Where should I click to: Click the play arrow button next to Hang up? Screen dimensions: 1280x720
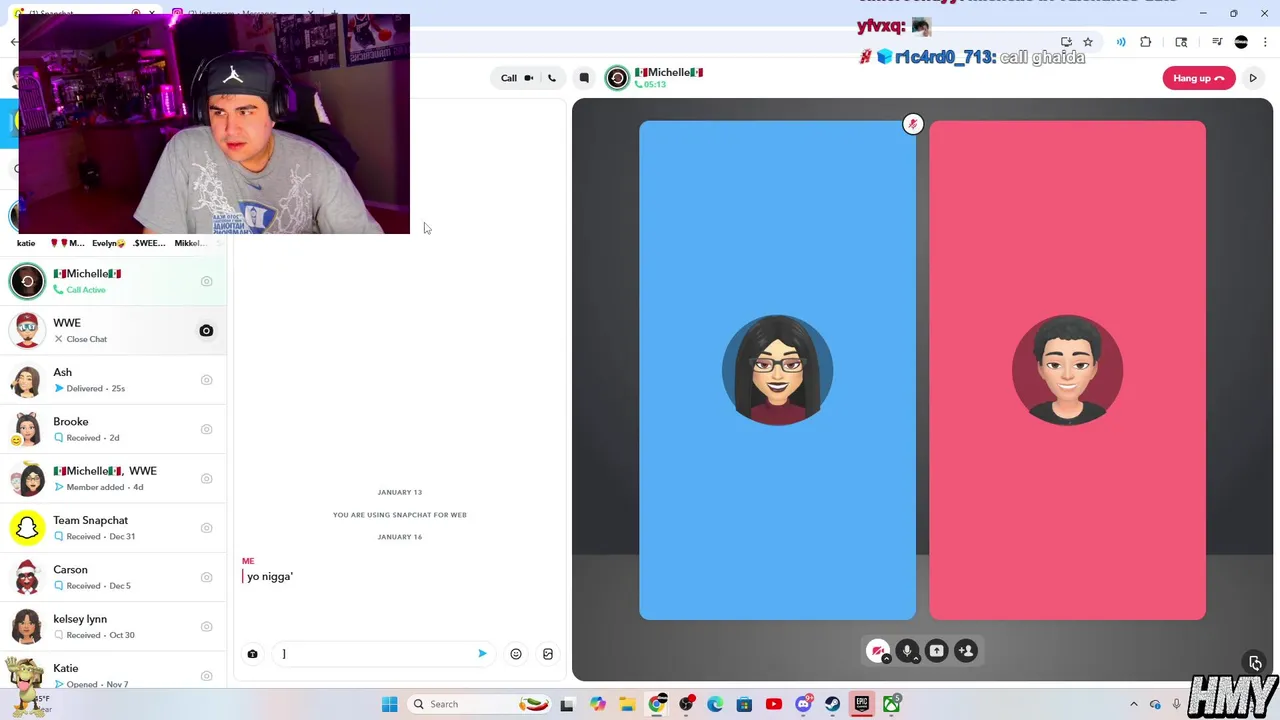pos(1253,78)
